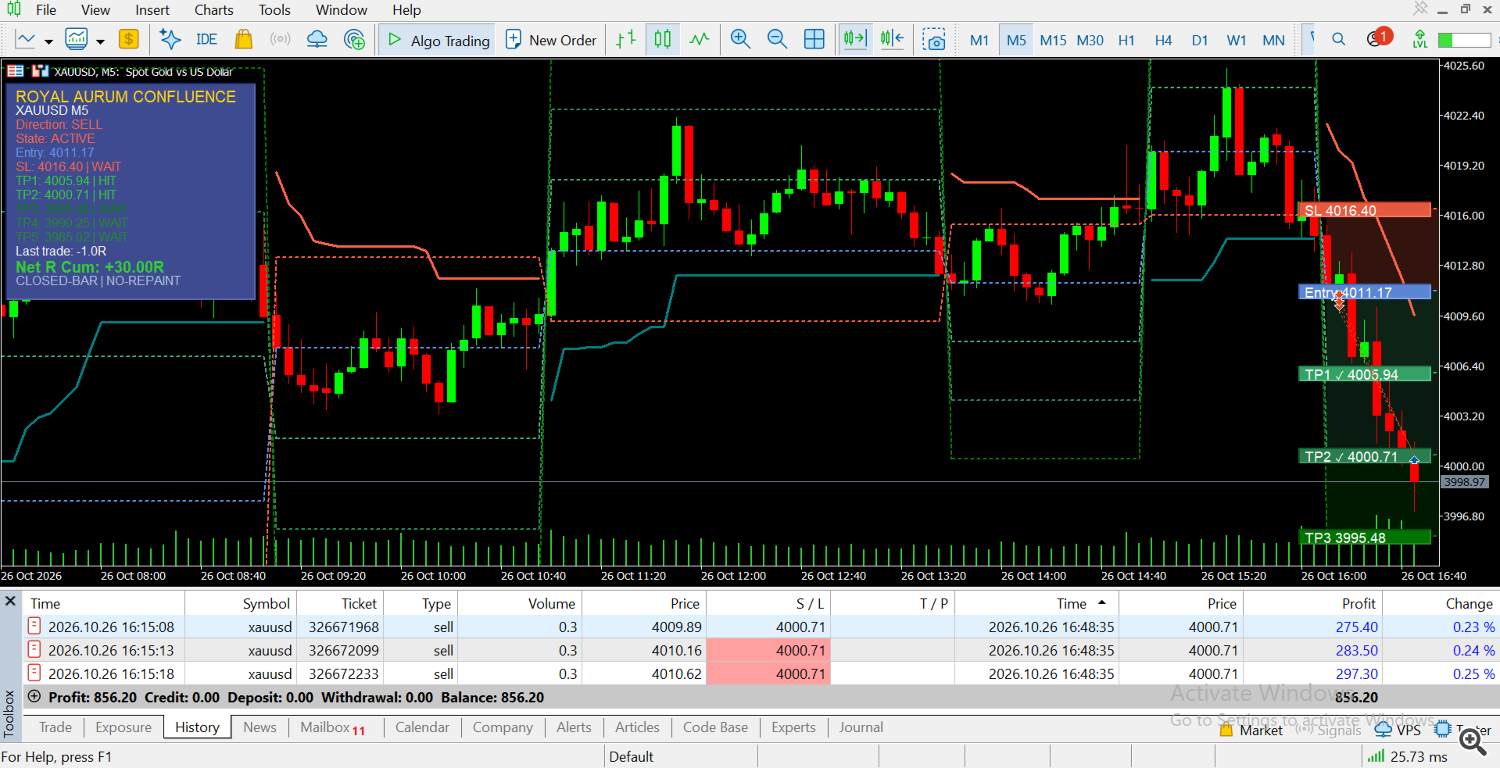Switch chart to bar chart style
The image size is (1500, 768).
coord(626,40)
